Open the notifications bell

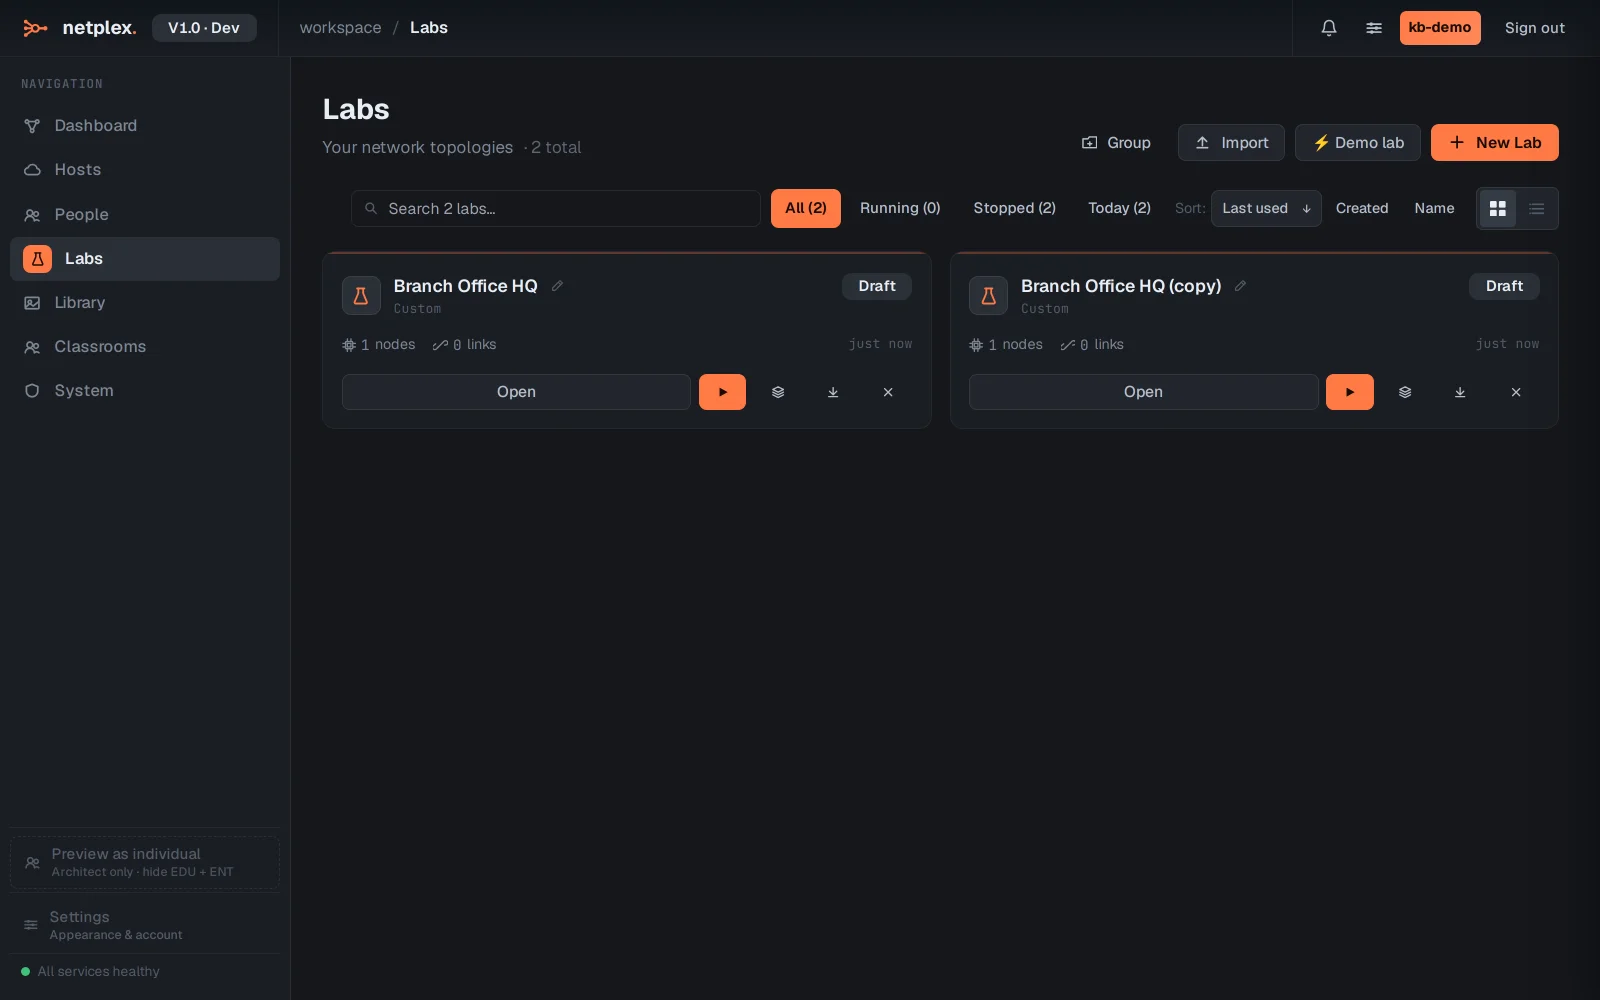[1328, 28]
